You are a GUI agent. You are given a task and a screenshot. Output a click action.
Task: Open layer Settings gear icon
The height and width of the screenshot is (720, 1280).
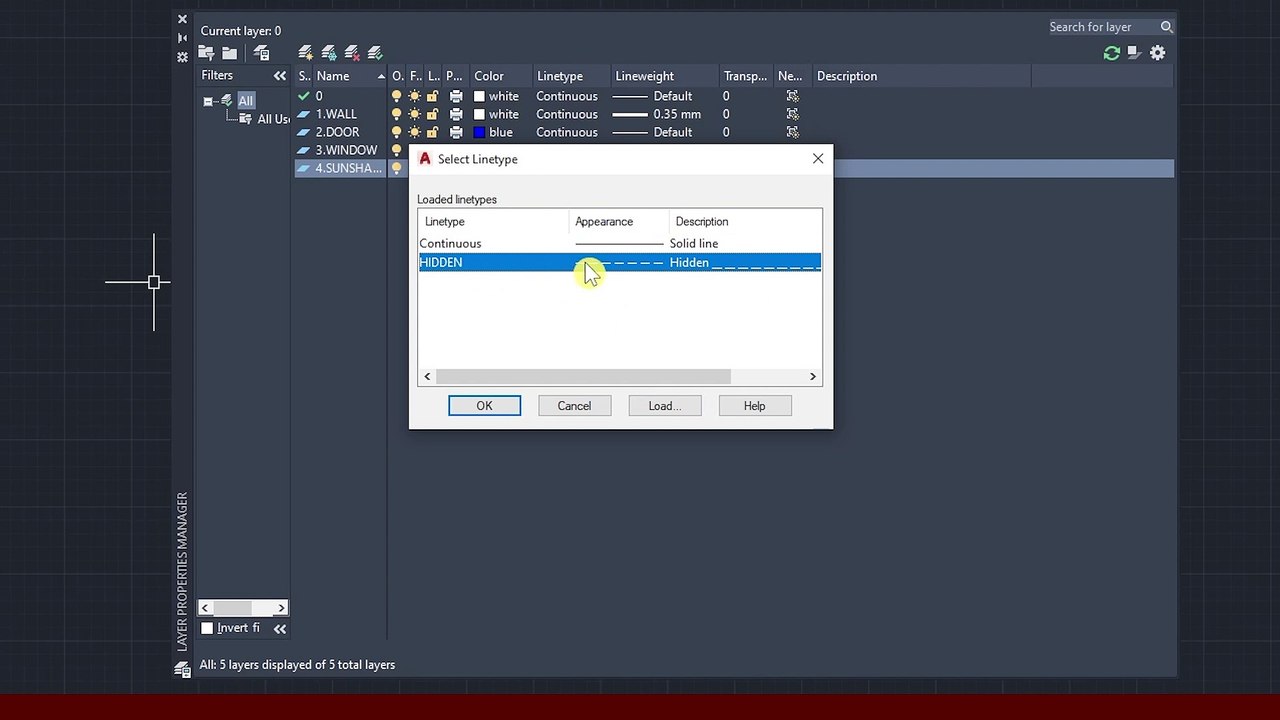click(x=1158, y=53)
